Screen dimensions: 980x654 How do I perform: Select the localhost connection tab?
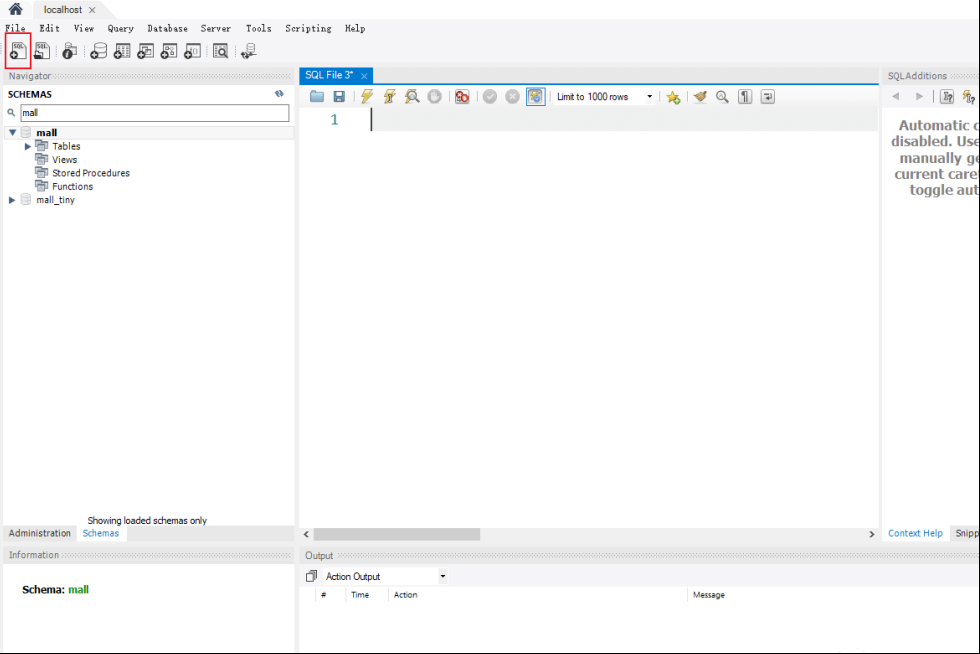click(62, 10)
